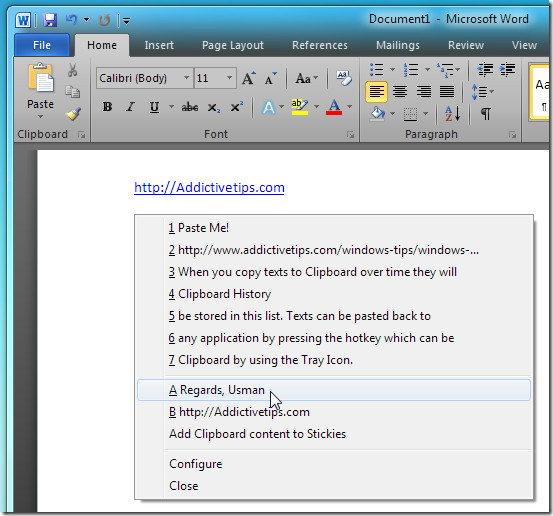Image resolution: width=553 pixels, height=516 pixels.
Task: Open the Undo history dropdown arrow
Action: (86, 20)
